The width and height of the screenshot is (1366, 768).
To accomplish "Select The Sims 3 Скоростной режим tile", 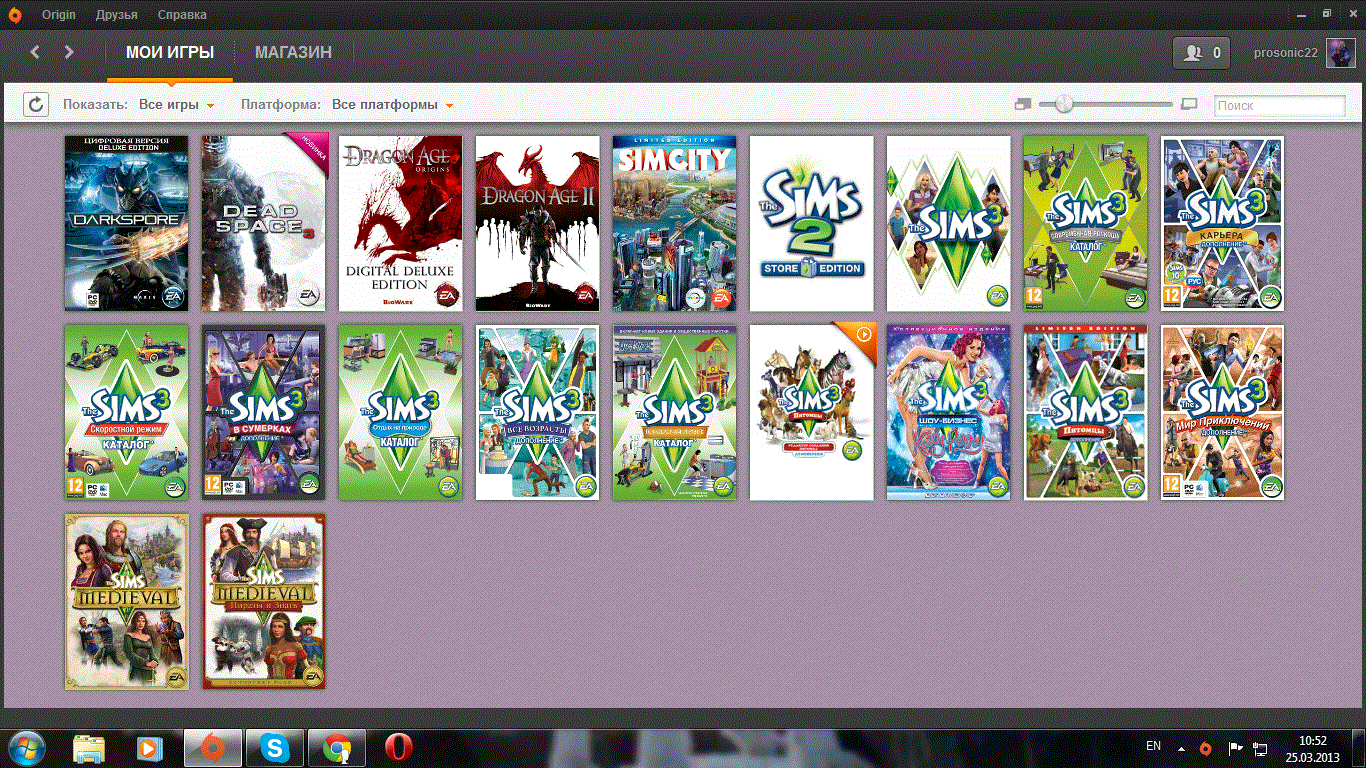I will pos(126,412).
